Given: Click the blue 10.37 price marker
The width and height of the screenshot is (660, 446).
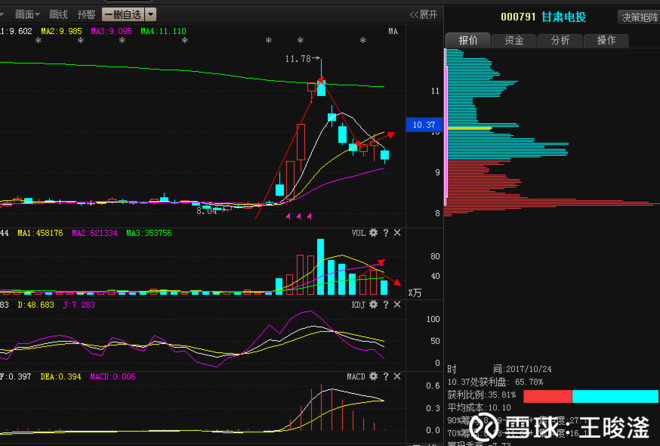Looking at the screenshot, I should (424, 125).
